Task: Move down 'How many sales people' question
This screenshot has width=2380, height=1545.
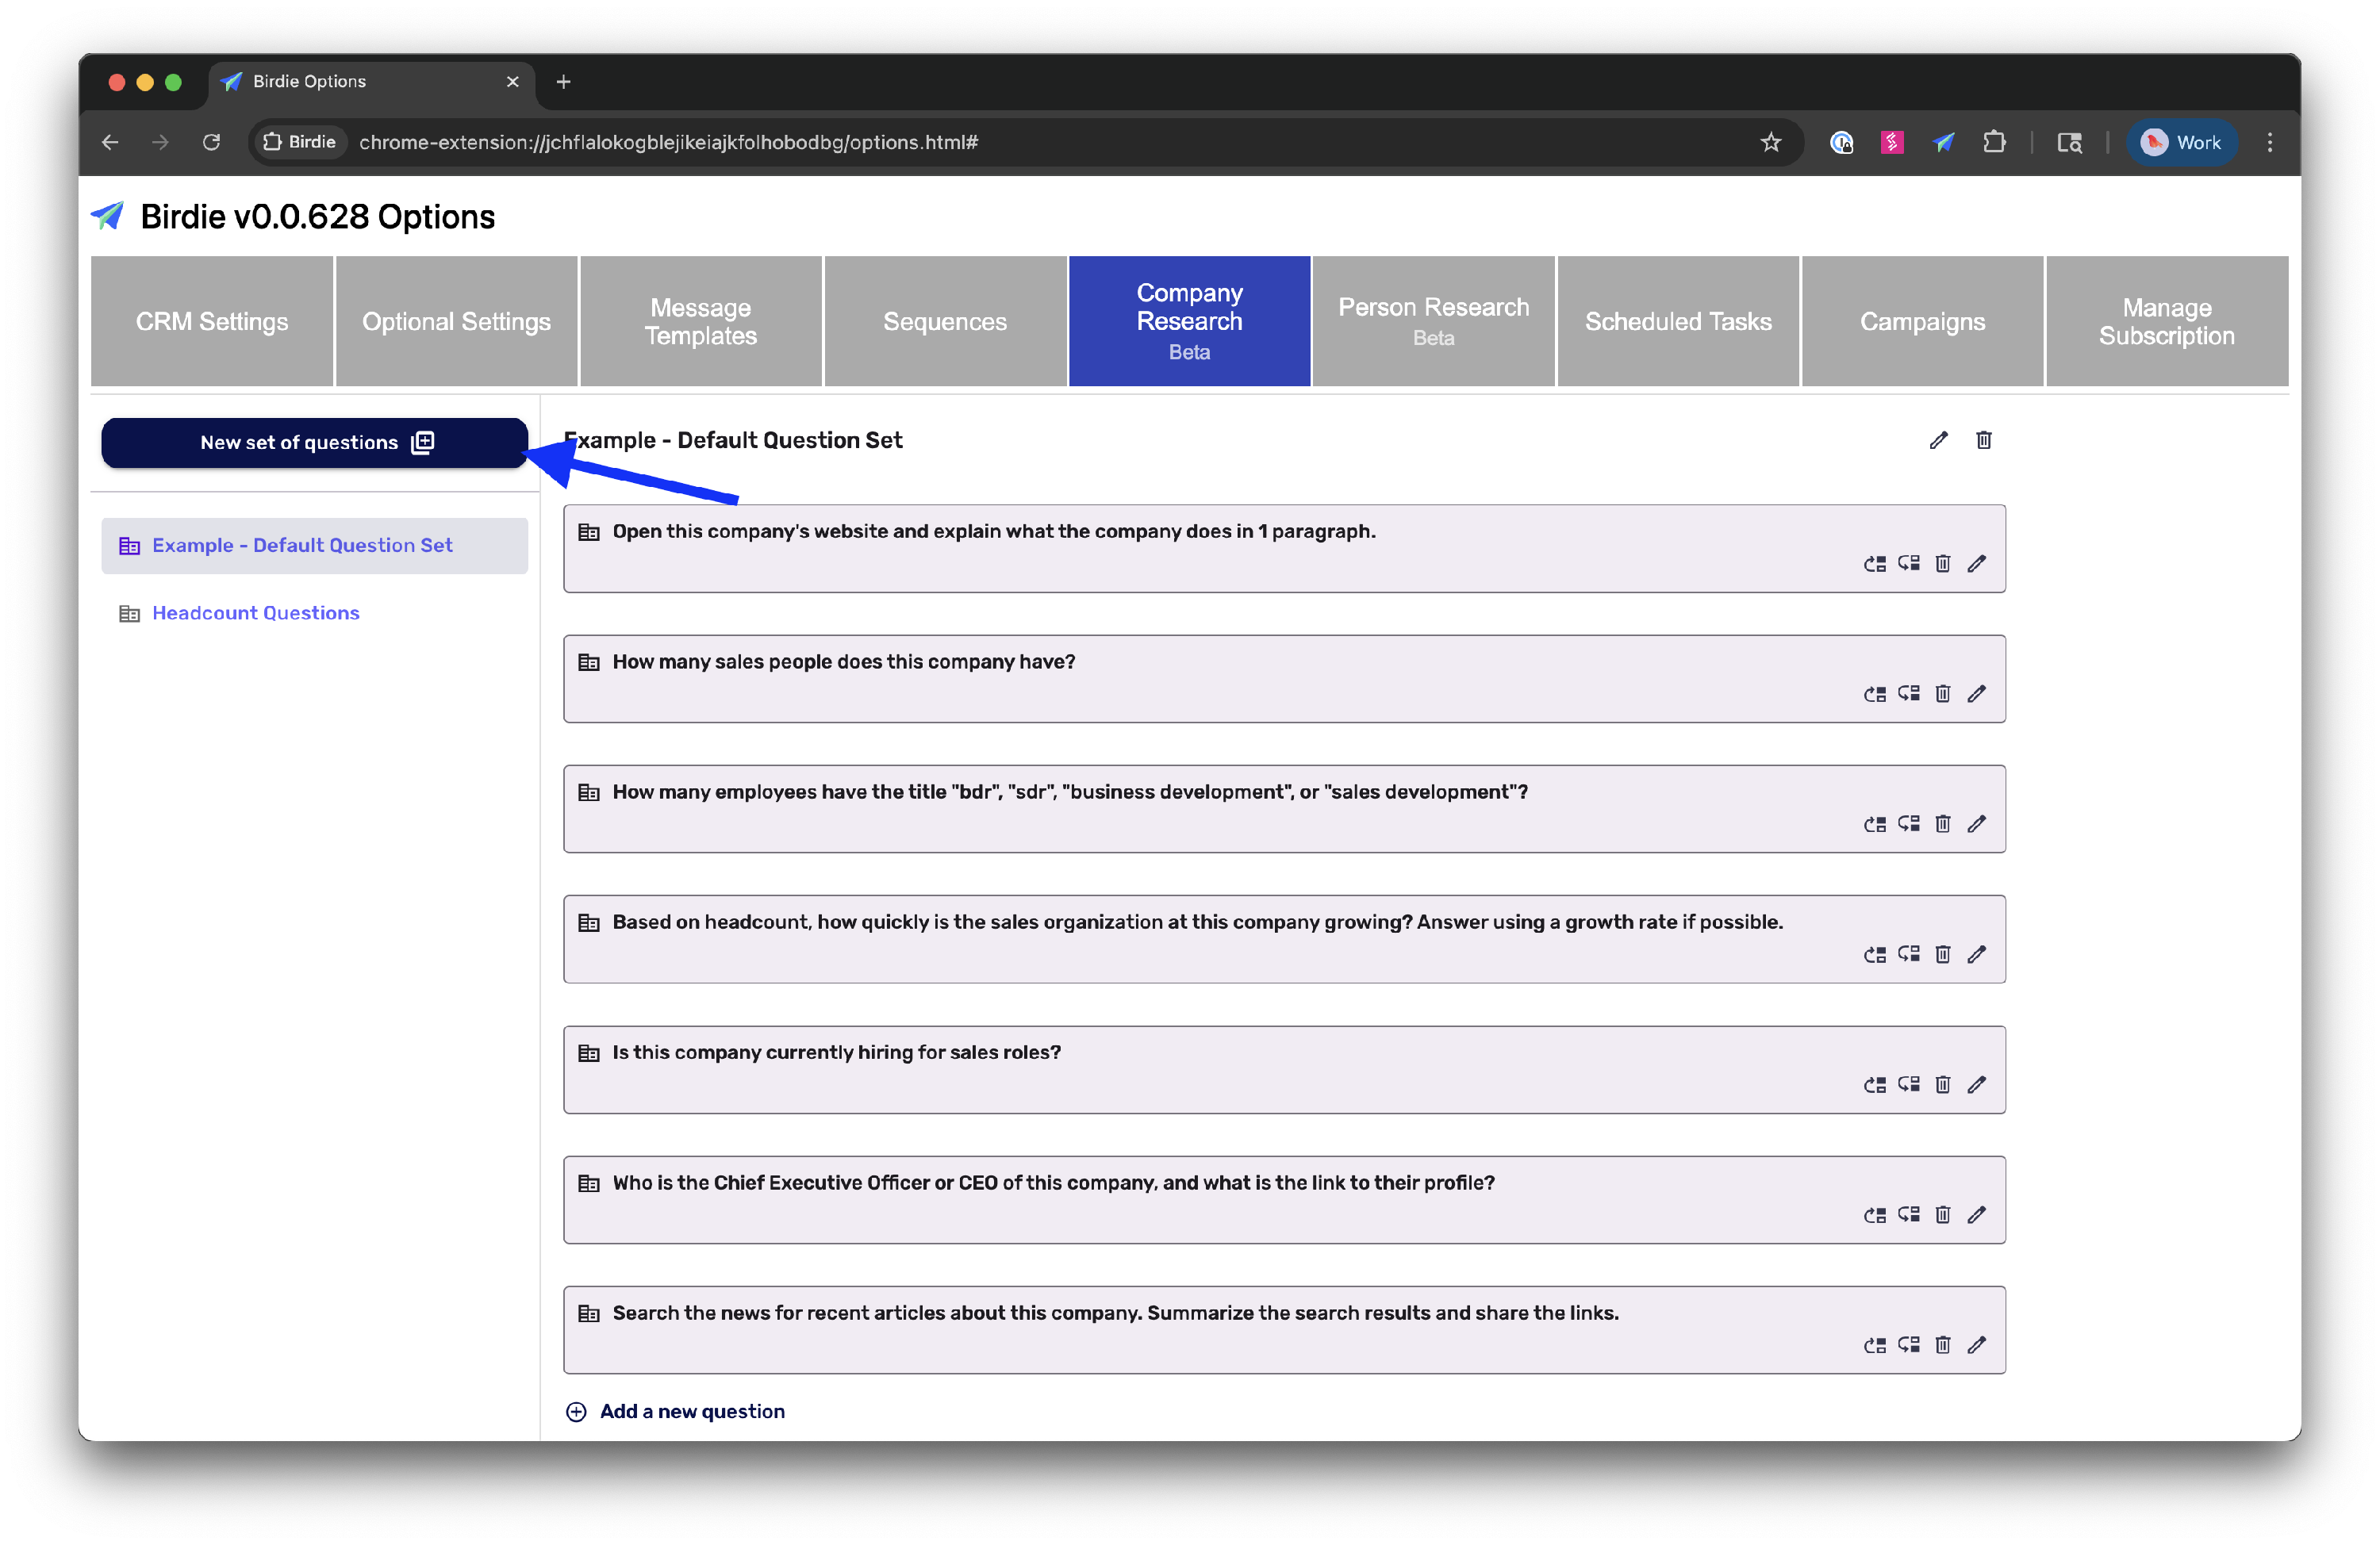Action: pos(1908,694)
